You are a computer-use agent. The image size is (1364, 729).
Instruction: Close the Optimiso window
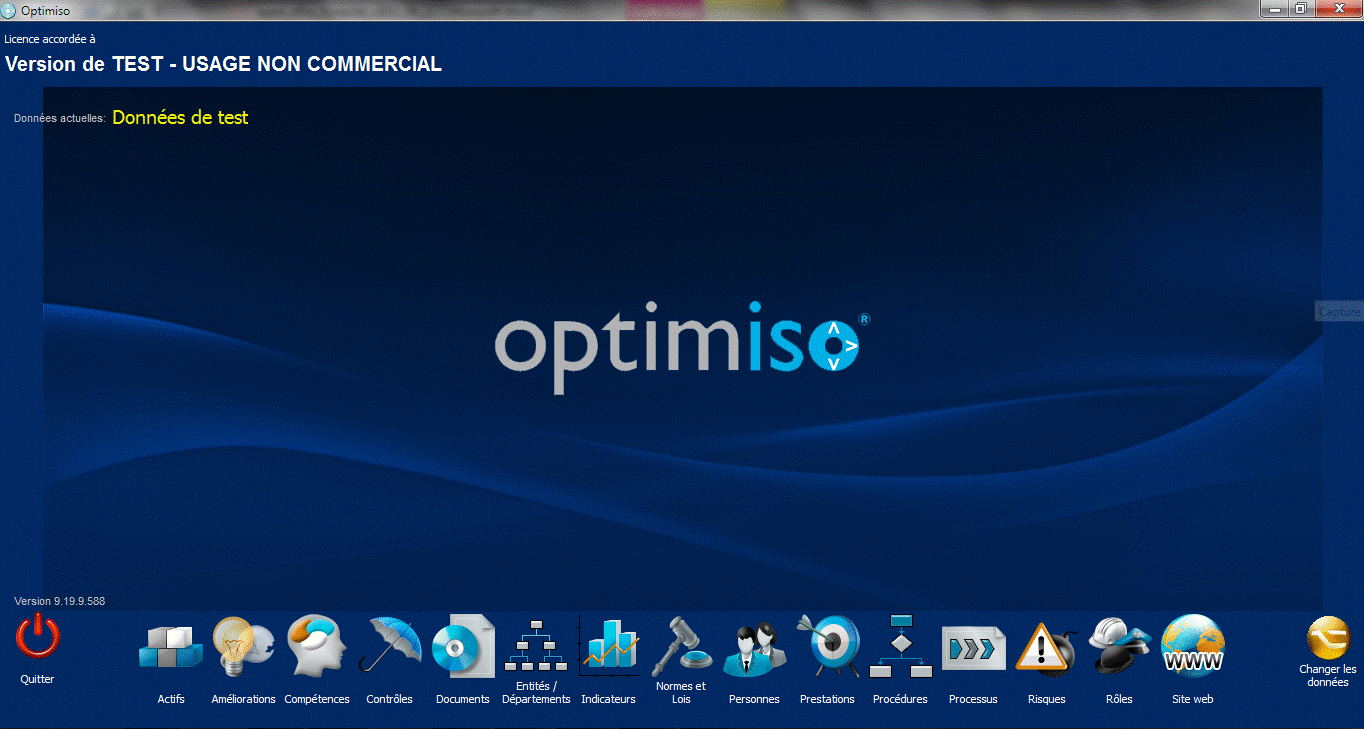click(x=1337, y=9)
